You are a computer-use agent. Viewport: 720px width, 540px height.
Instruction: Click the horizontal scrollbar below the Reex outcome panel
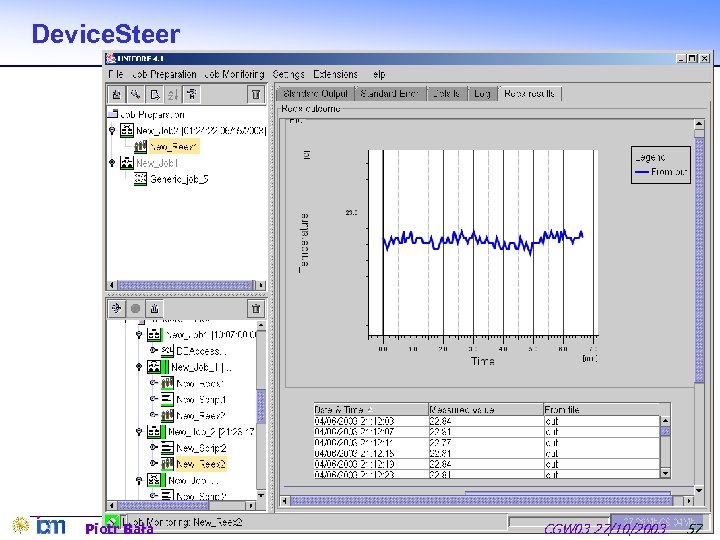pos(487,501)
